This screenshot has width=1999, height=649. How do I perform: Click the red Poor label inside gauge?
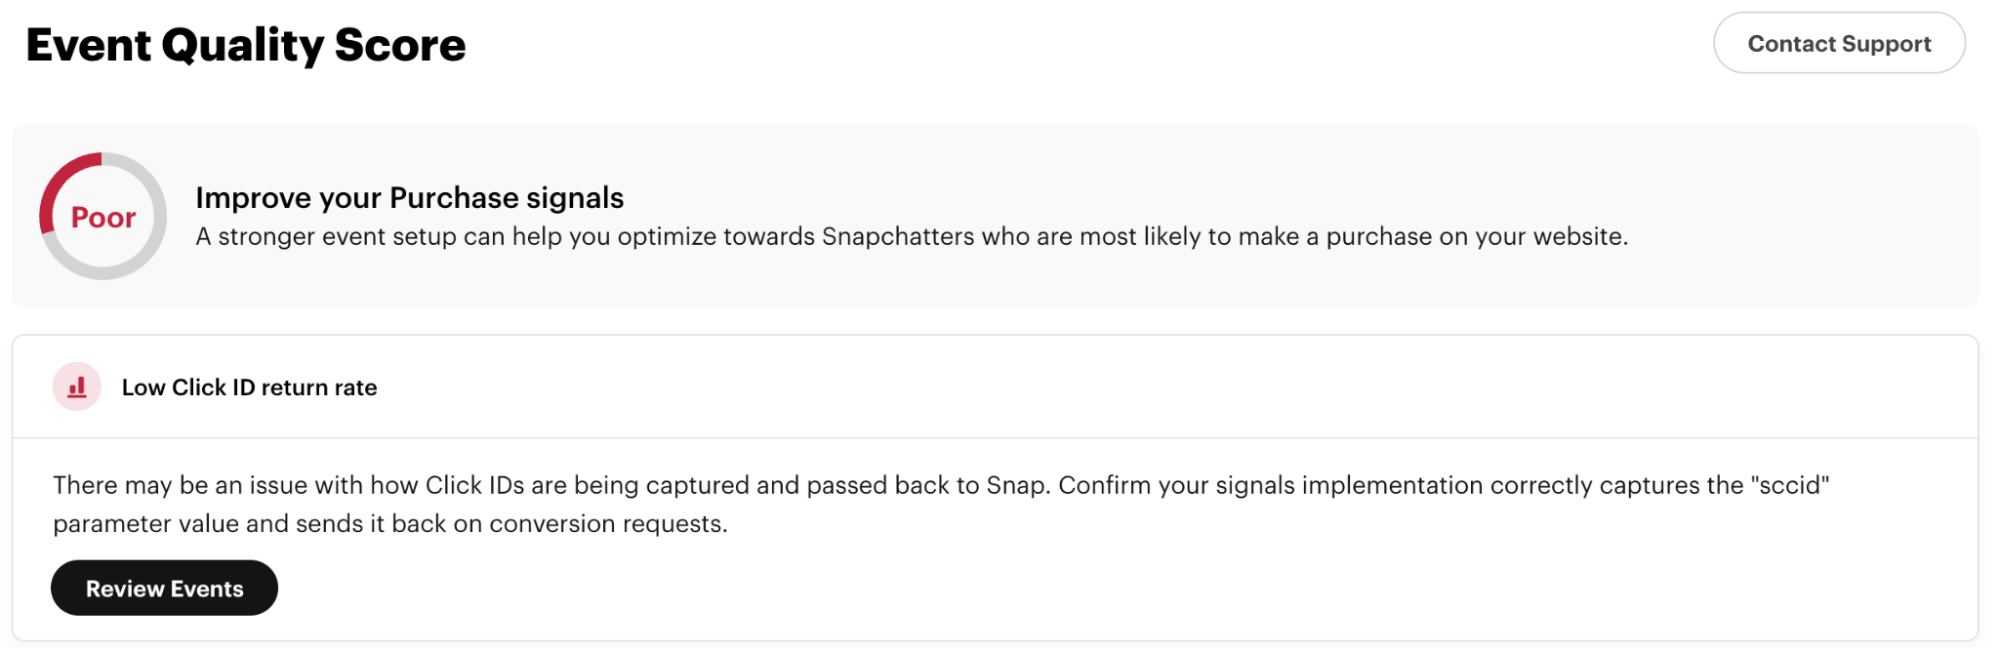[103, 217]
